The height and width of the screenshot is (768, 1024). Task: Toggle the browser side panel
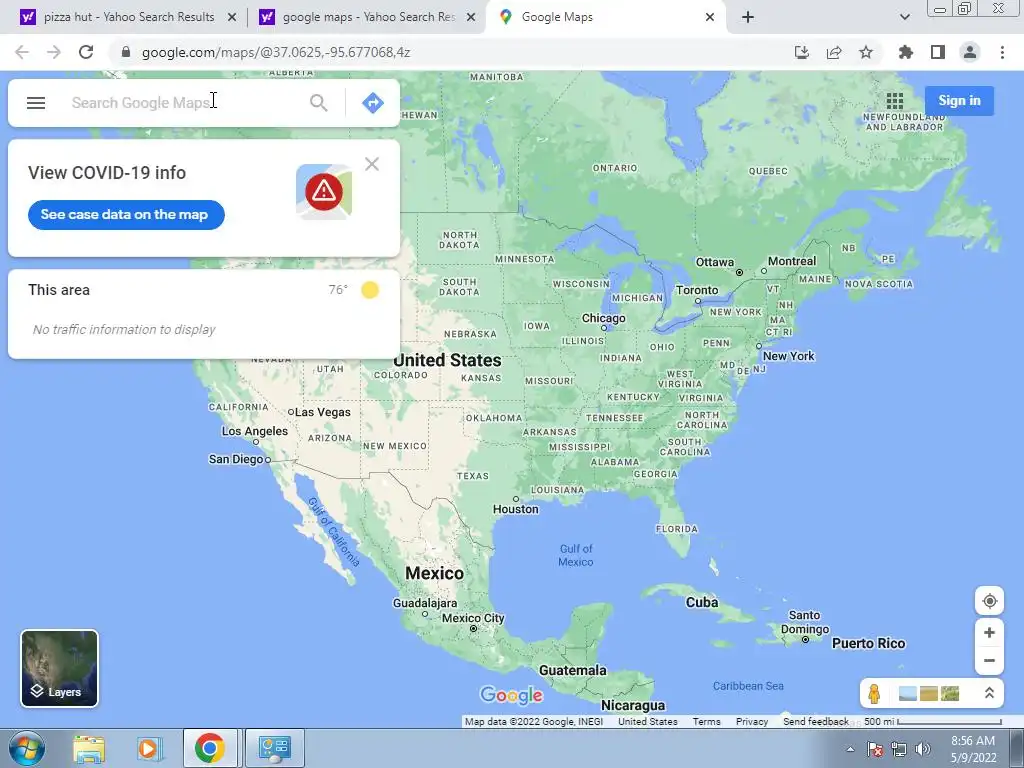[x=938, y=52]
